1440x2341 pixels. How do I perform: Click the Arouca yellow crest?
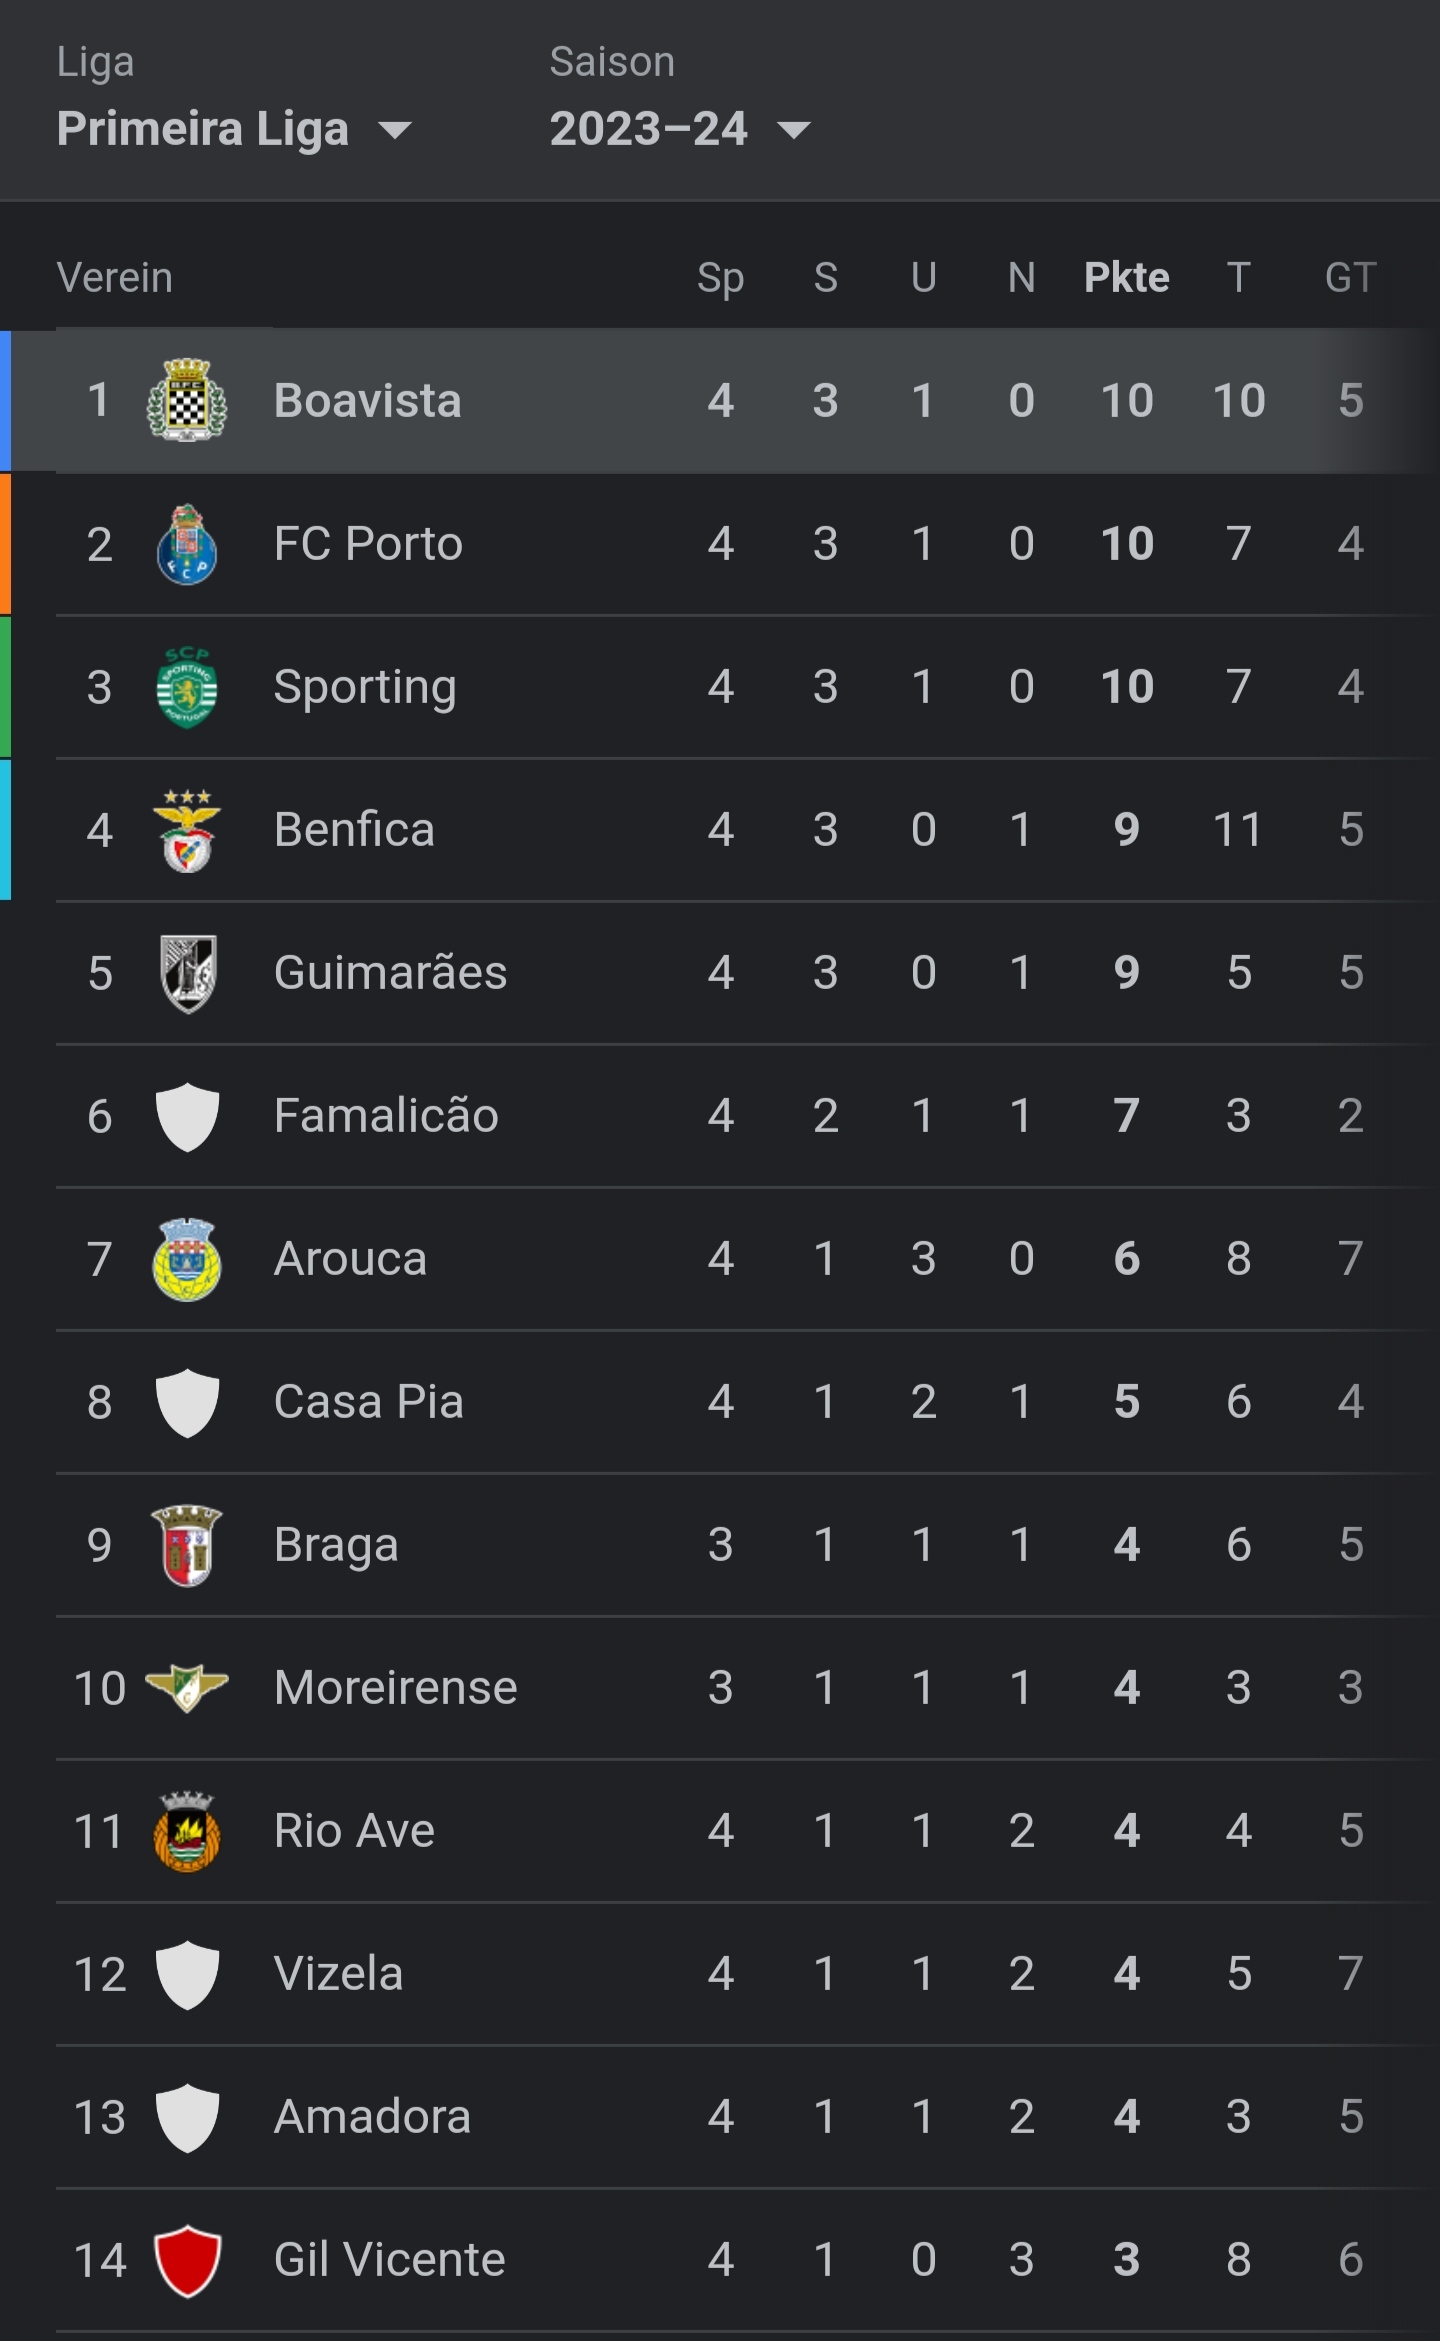[x=187, y=1259]
